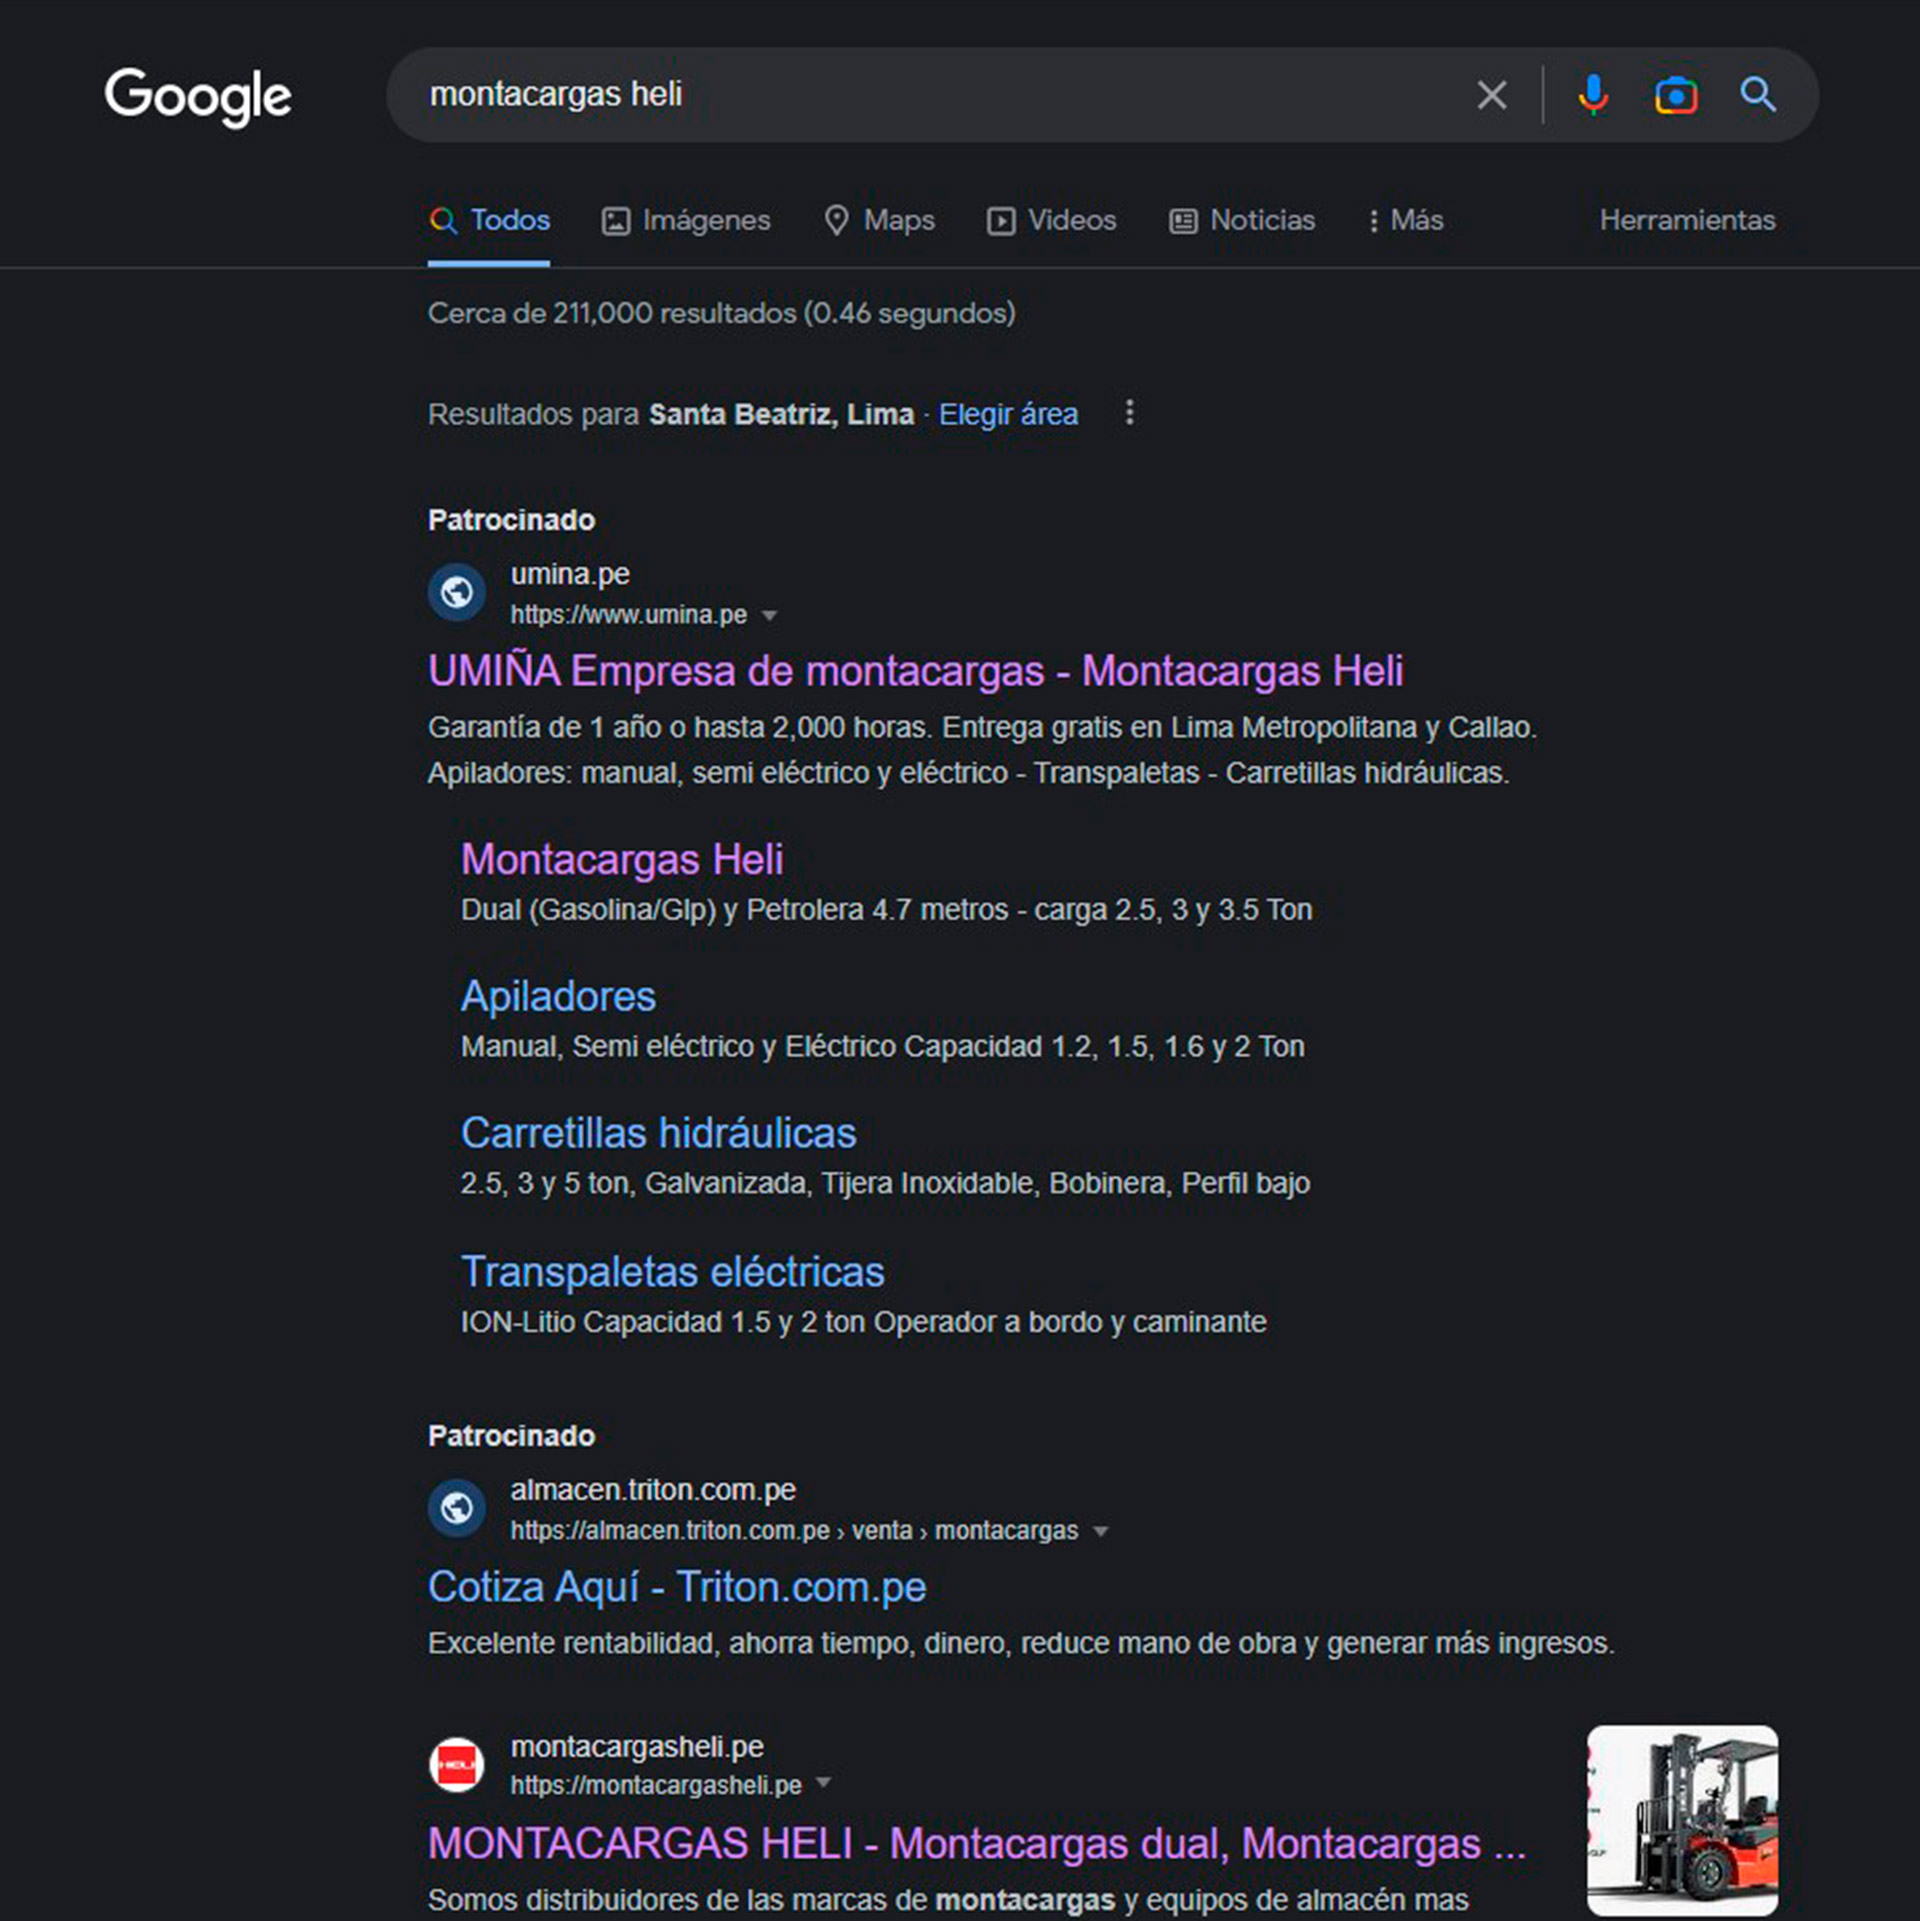
Task: Click the umina.pe globe favicon
Action: coord(457,592)
